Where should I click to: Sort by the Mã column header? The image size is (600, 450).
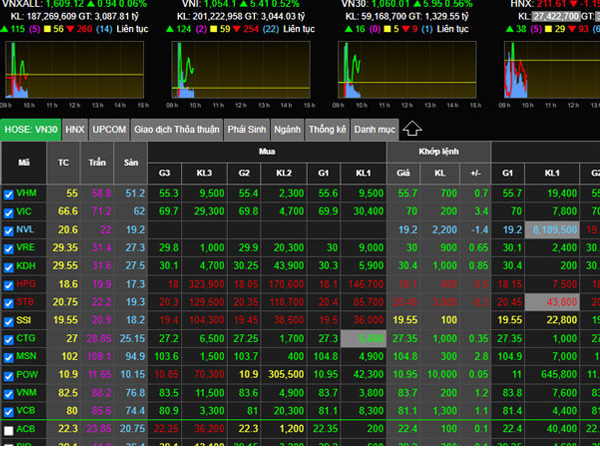[24, 163]
